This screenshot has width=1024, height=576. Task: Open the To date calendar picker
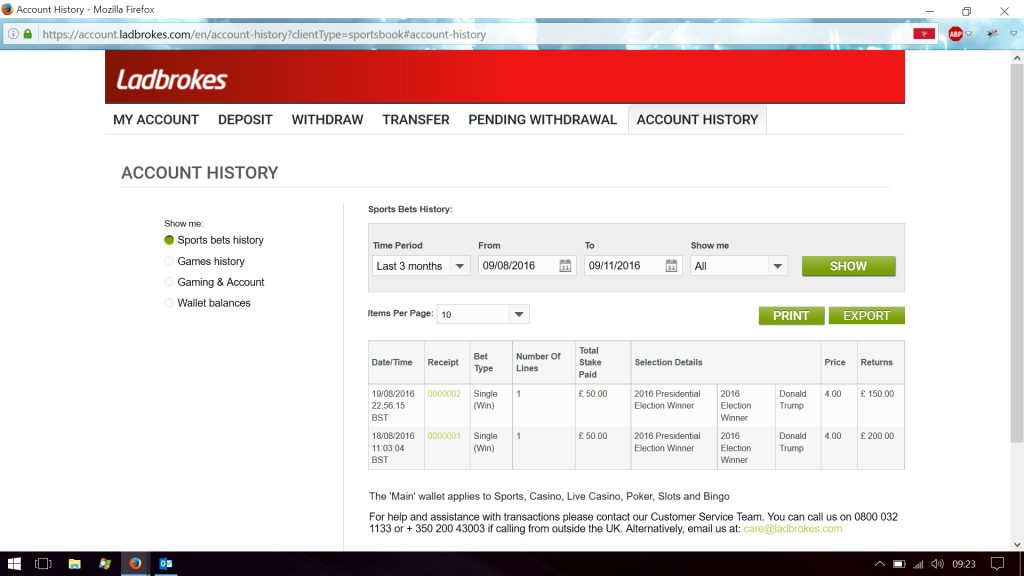(x=671, y=266)
